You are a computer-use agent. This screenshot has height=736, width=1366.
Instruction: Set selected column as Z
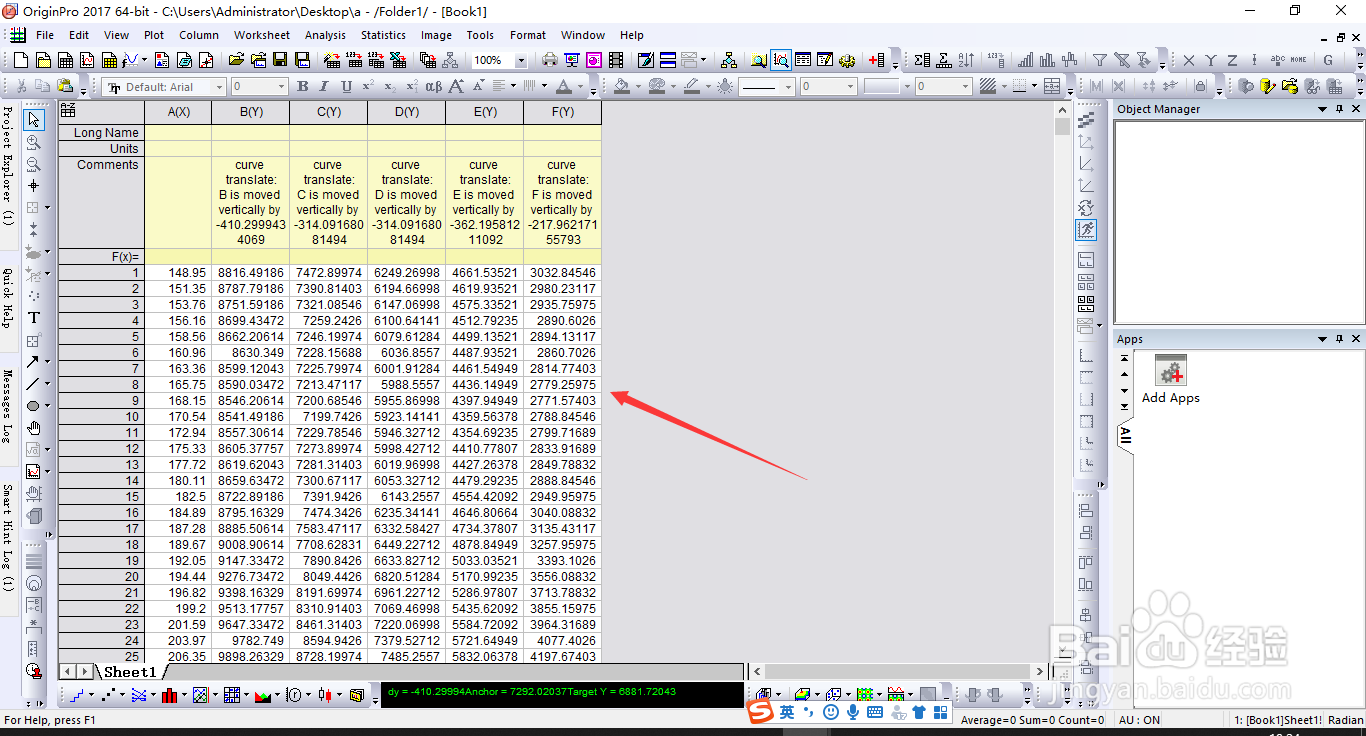coord(1232,60)
